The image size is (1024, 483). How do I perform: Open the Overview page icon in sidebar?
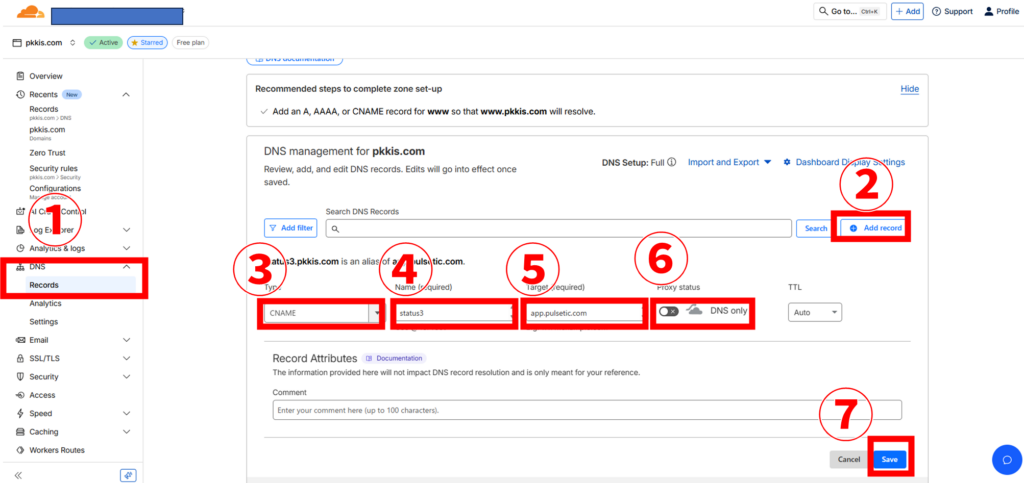tap(20, 76)
